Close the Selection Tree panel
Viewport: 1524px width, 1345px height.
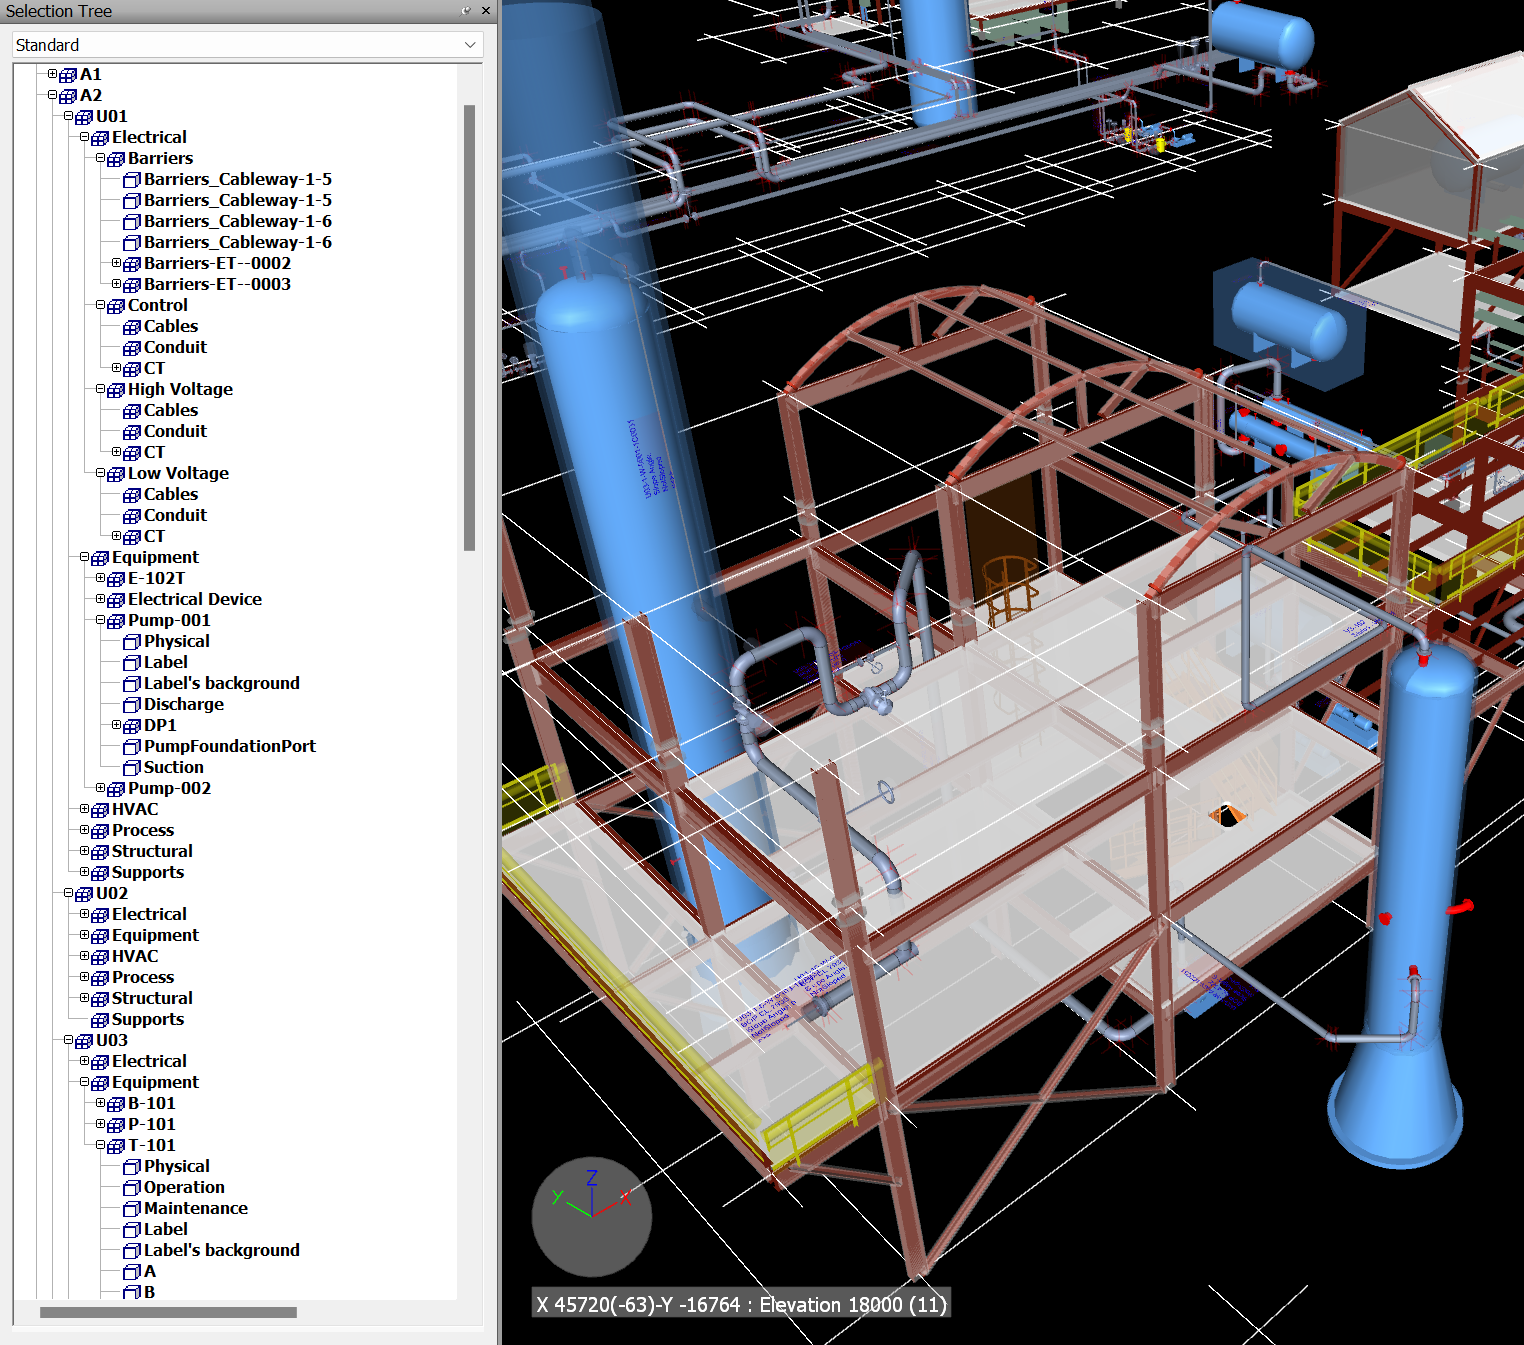coord(486,11)
